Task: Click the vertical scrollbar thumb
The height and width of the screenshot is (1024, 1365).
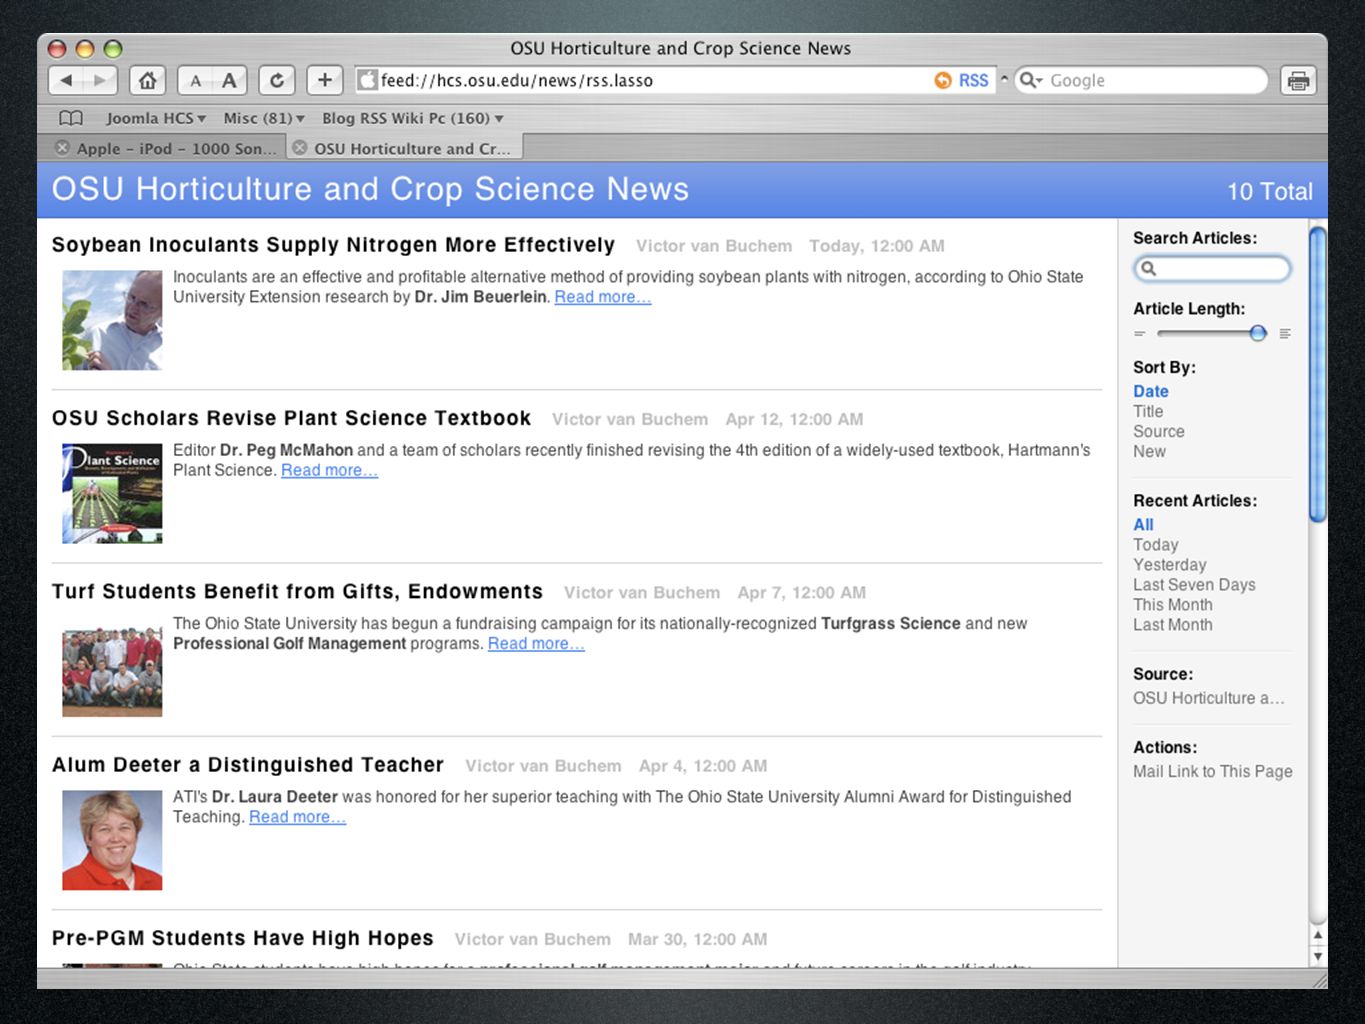Action: (x=1318, y=374)
